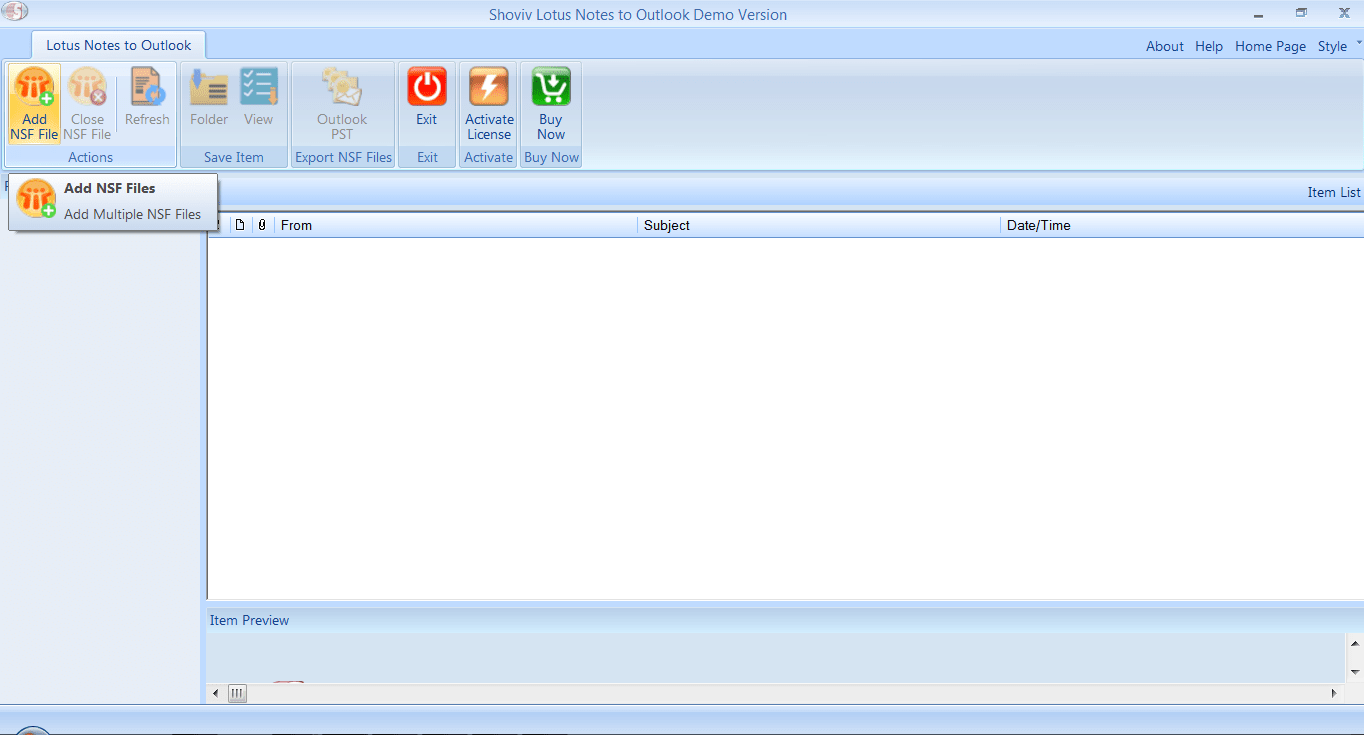Click the horizontal scrollbar right arrow
Screen dimensions: 1364x735
[x=1334, y=693]
